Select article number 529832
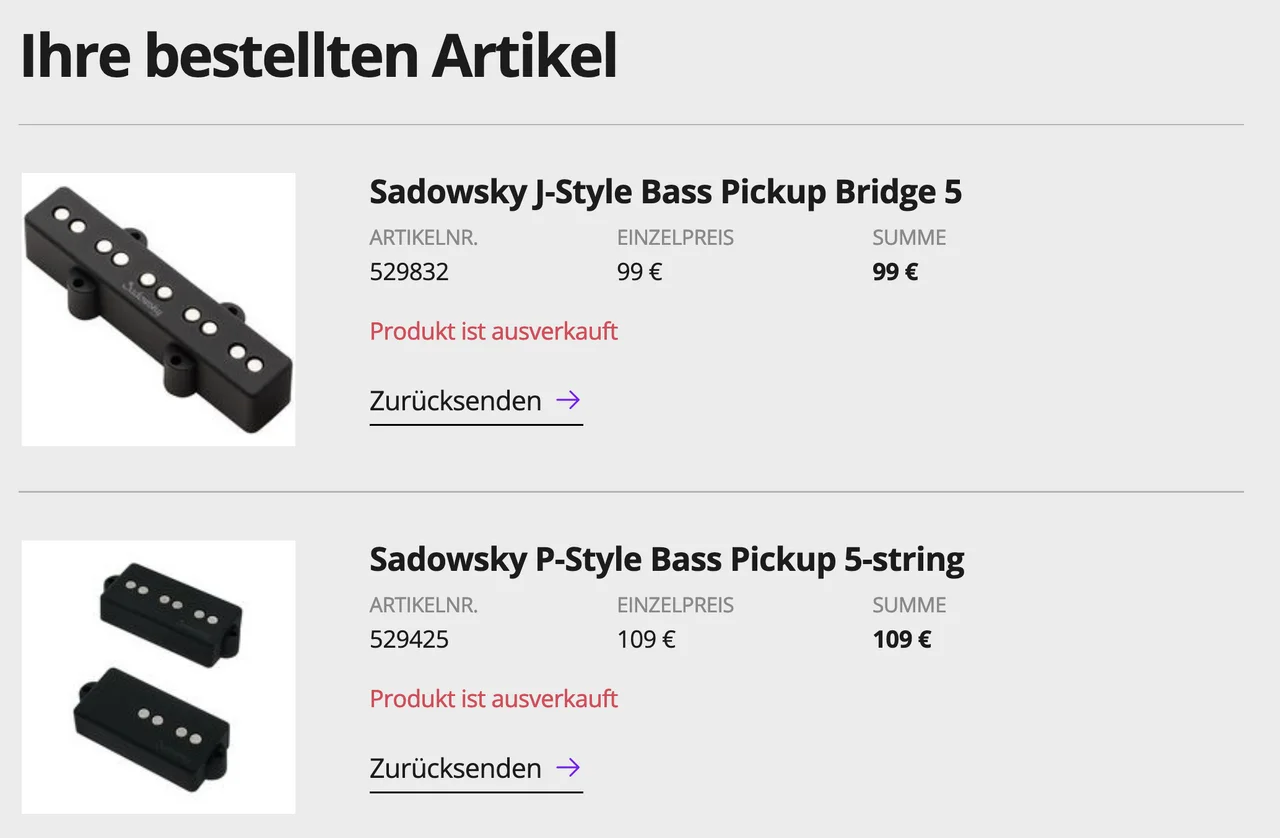Screen dimensions: 1280x838 (409, 272)
